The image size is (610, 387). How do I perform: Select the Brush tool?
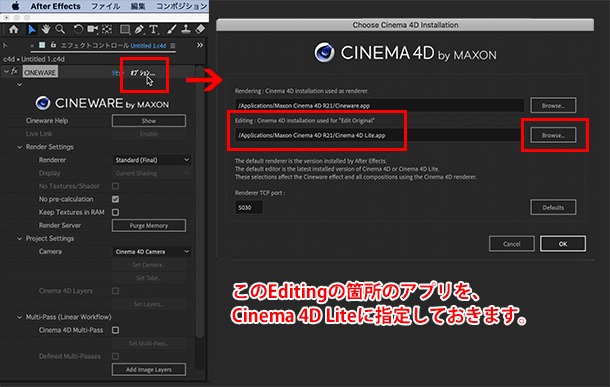172,30
